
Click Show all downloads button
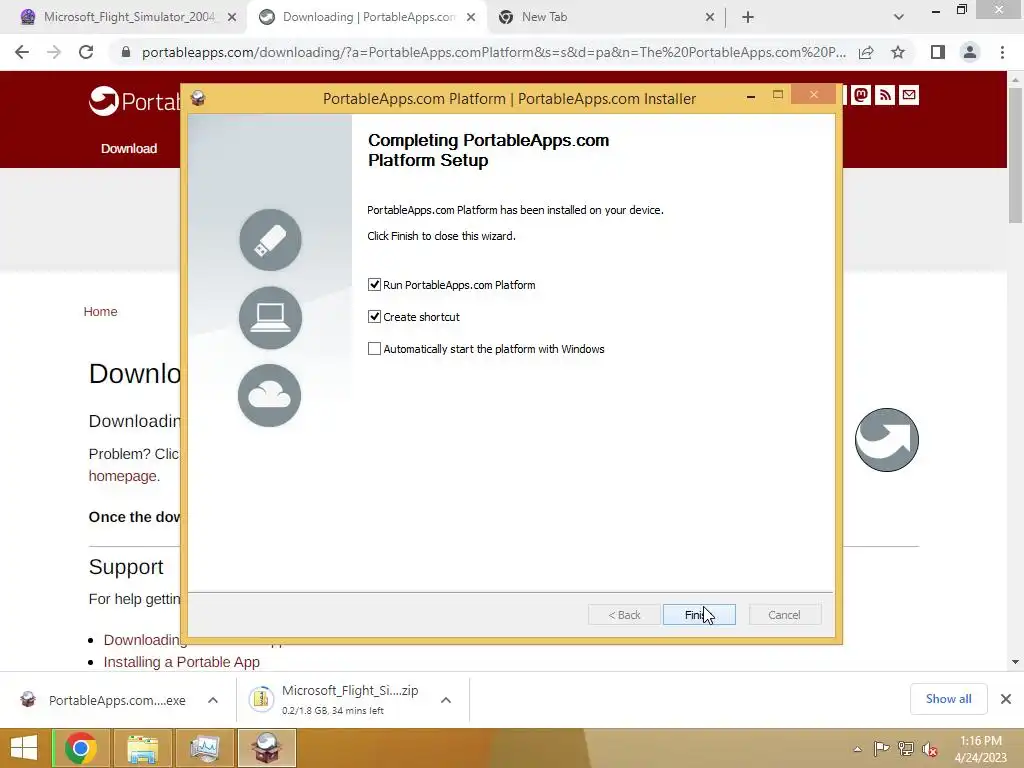pyautogui.click(x=948, y=699)
